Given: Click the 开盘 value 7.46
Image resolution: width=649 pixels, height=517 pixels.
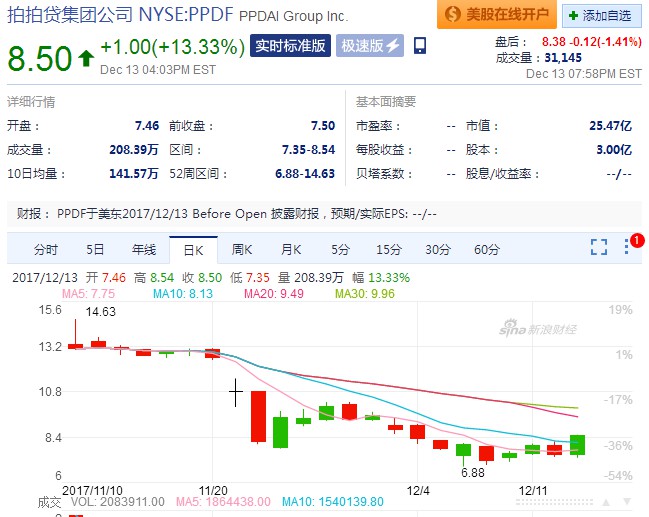Looking at the screenshot, I should click(147, 125).
